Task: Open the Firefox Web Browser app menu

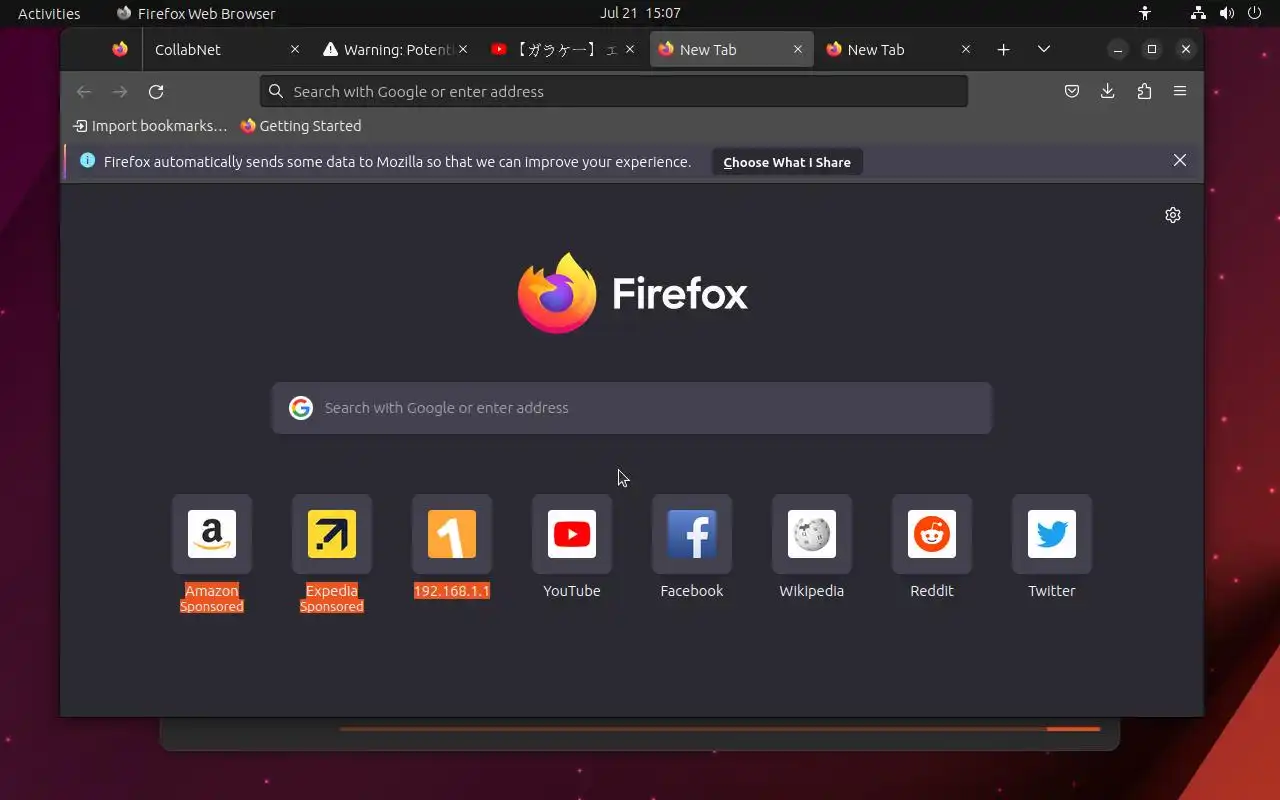Action: [x=196, y=13]
